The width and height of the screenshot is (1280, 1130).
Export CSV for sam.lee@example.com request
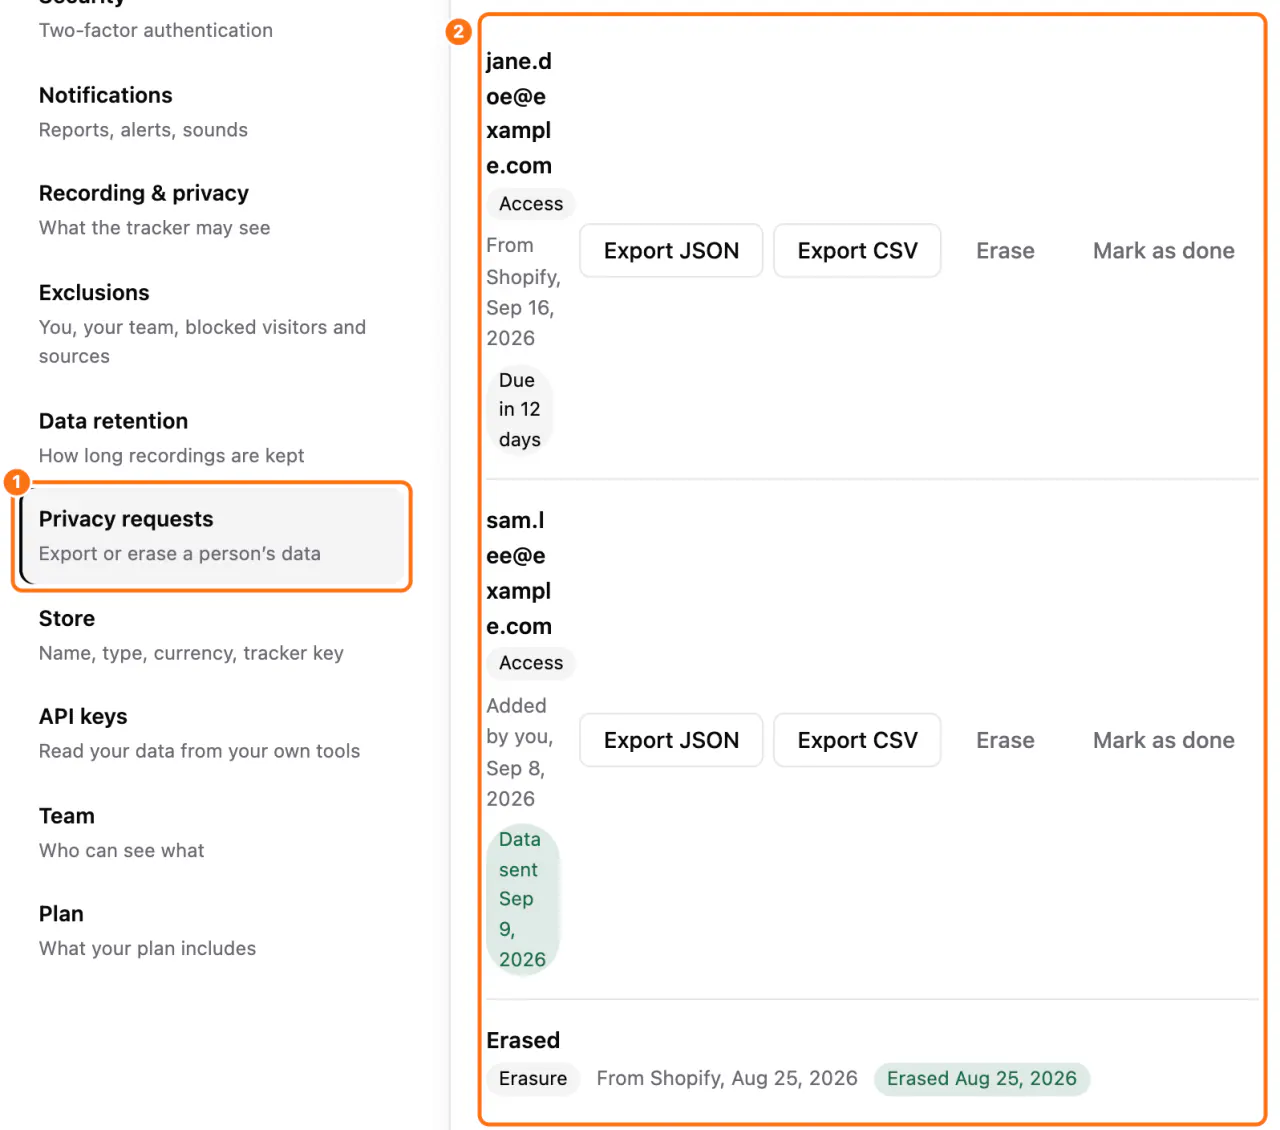857,740
